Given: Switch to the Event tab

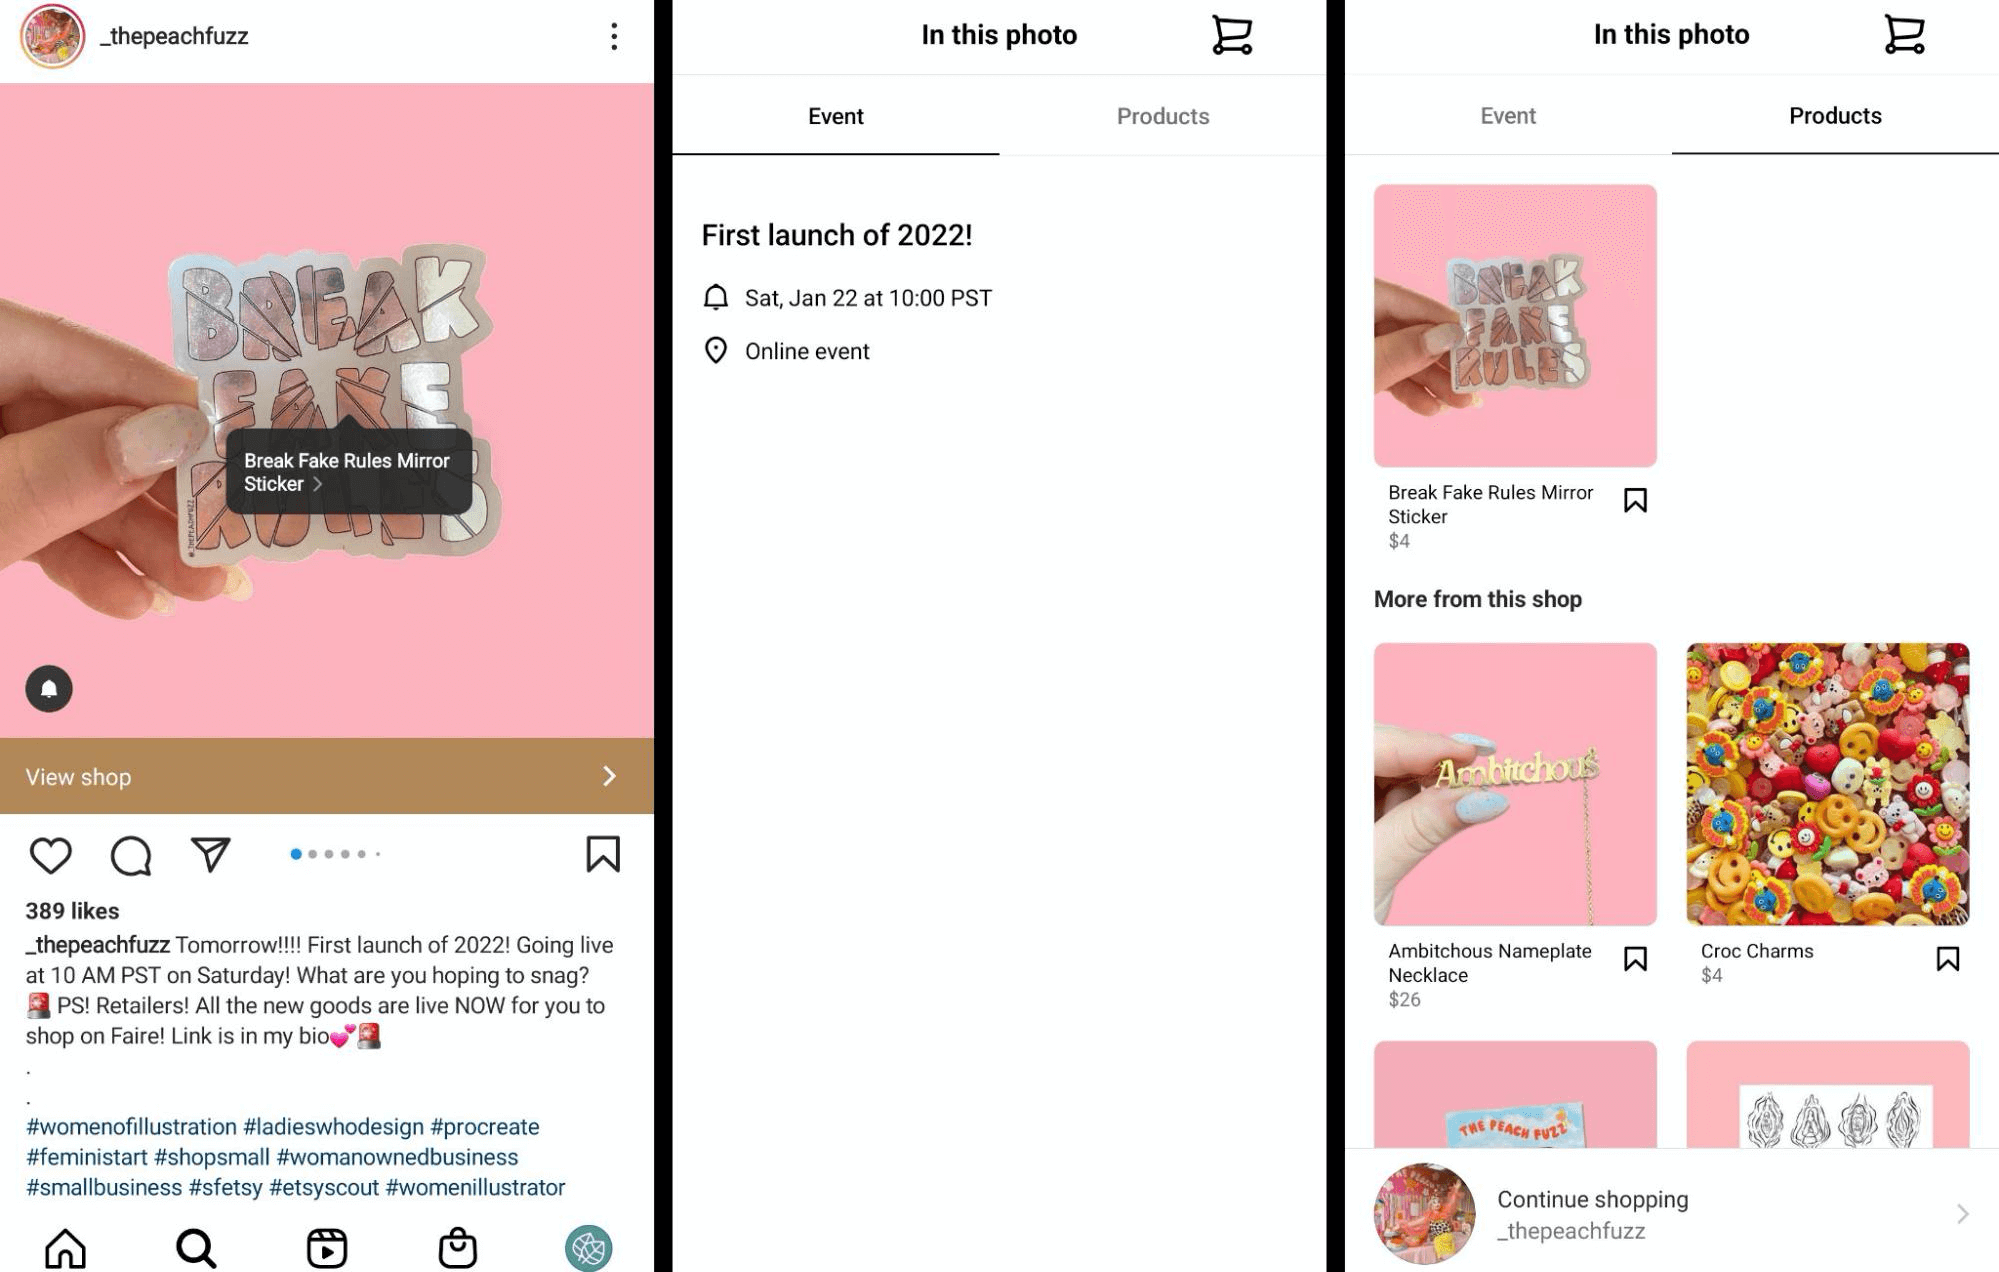Looking at the screenshot, I should pyautogui.click(x=1507, y=115).
